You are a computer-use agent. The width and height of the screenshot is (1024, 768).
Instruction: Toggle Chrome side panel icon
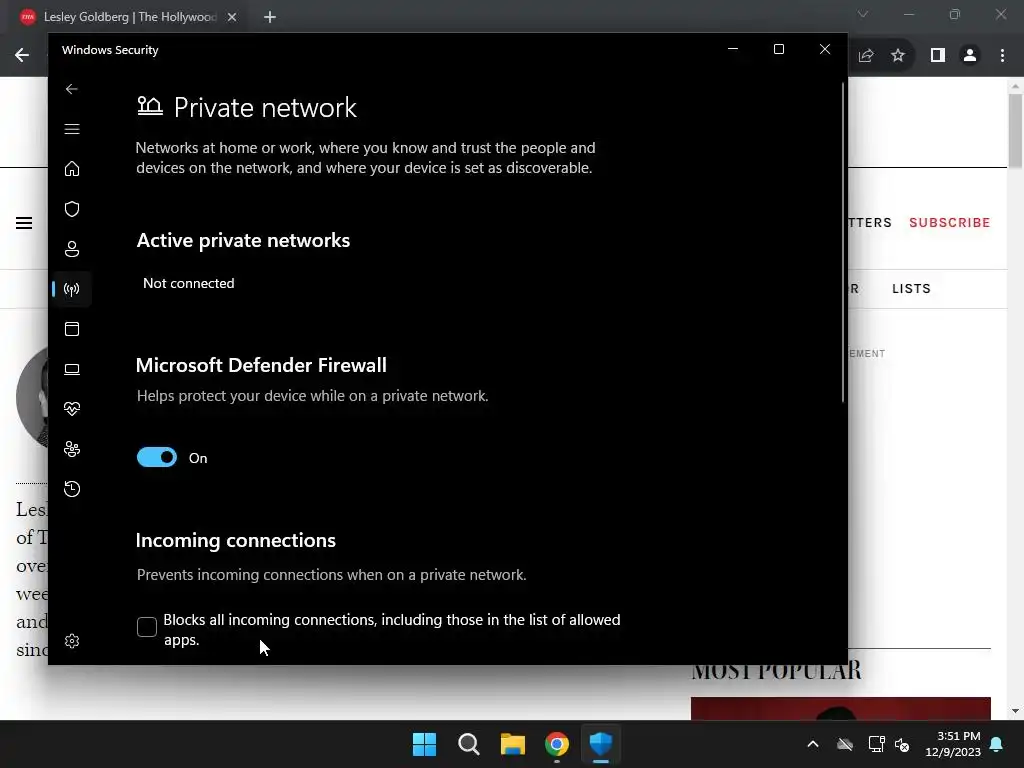click(x=938, y=56)
